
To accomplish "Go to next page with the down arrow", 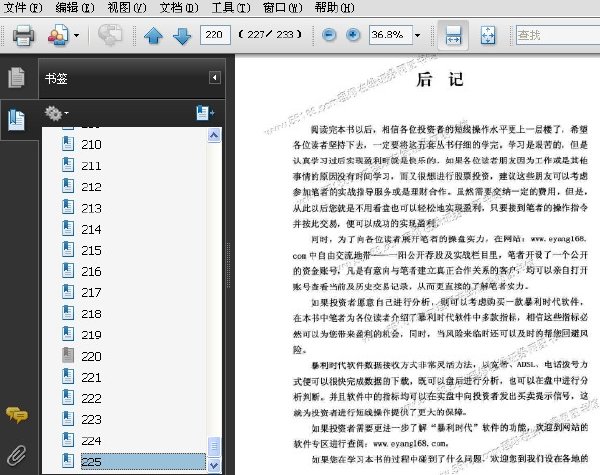I will [x=182, y=36].
